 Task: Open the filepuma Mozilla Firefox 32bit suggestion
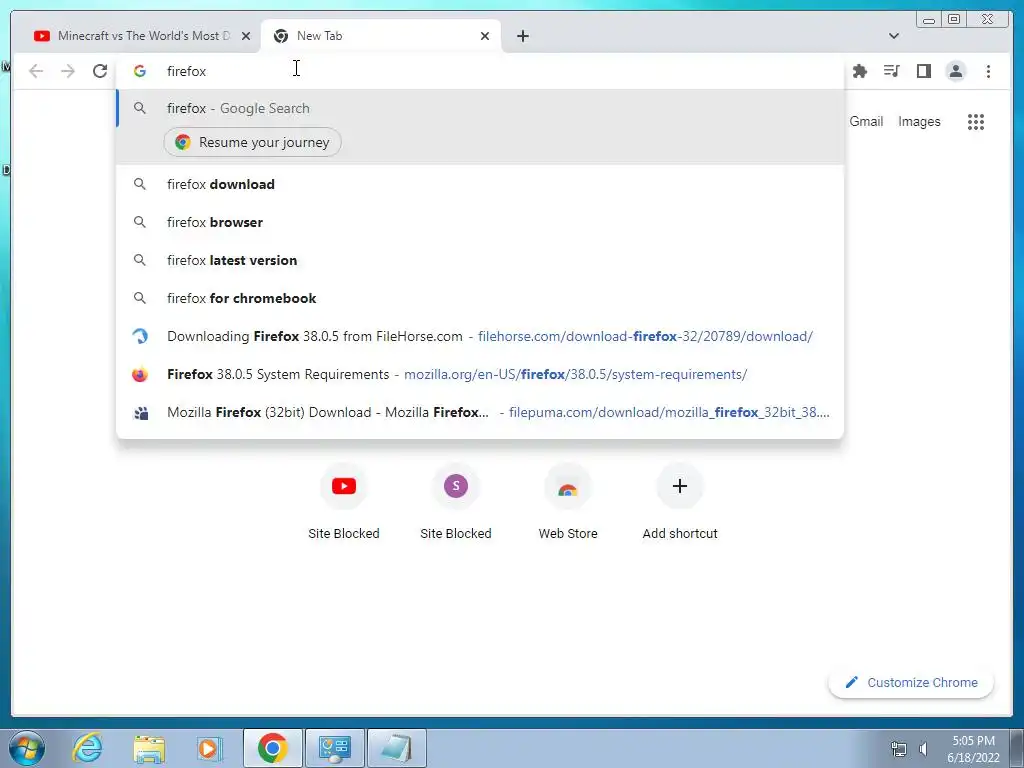[480, 412]
